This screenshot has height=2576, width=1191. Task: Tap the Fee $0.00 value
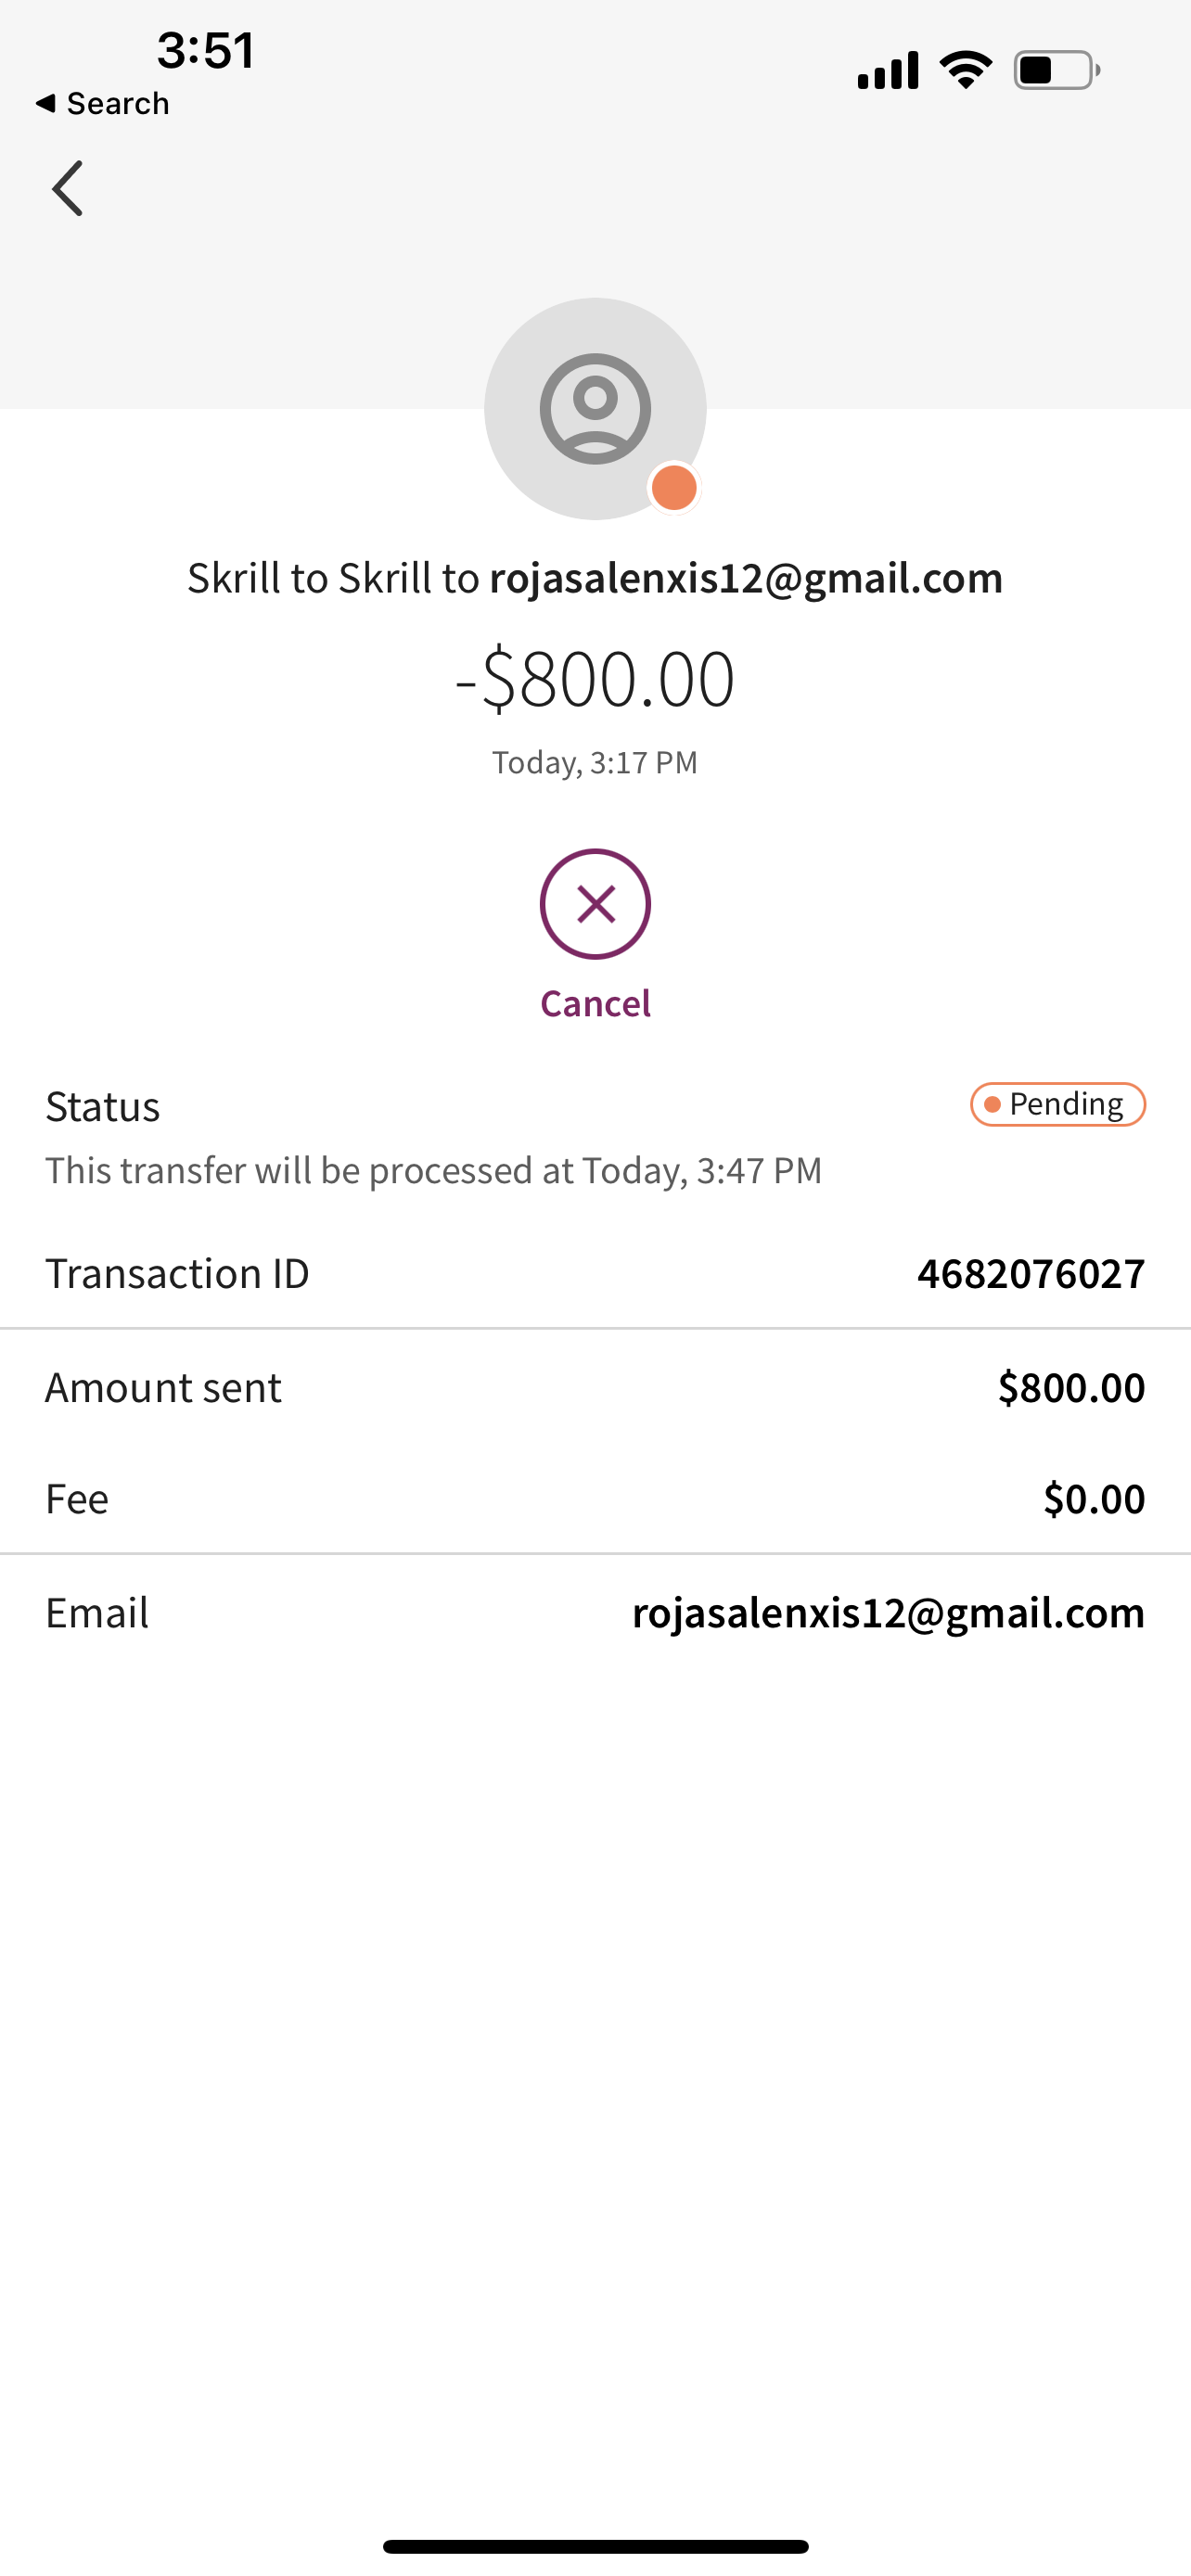[1093, 1498]
